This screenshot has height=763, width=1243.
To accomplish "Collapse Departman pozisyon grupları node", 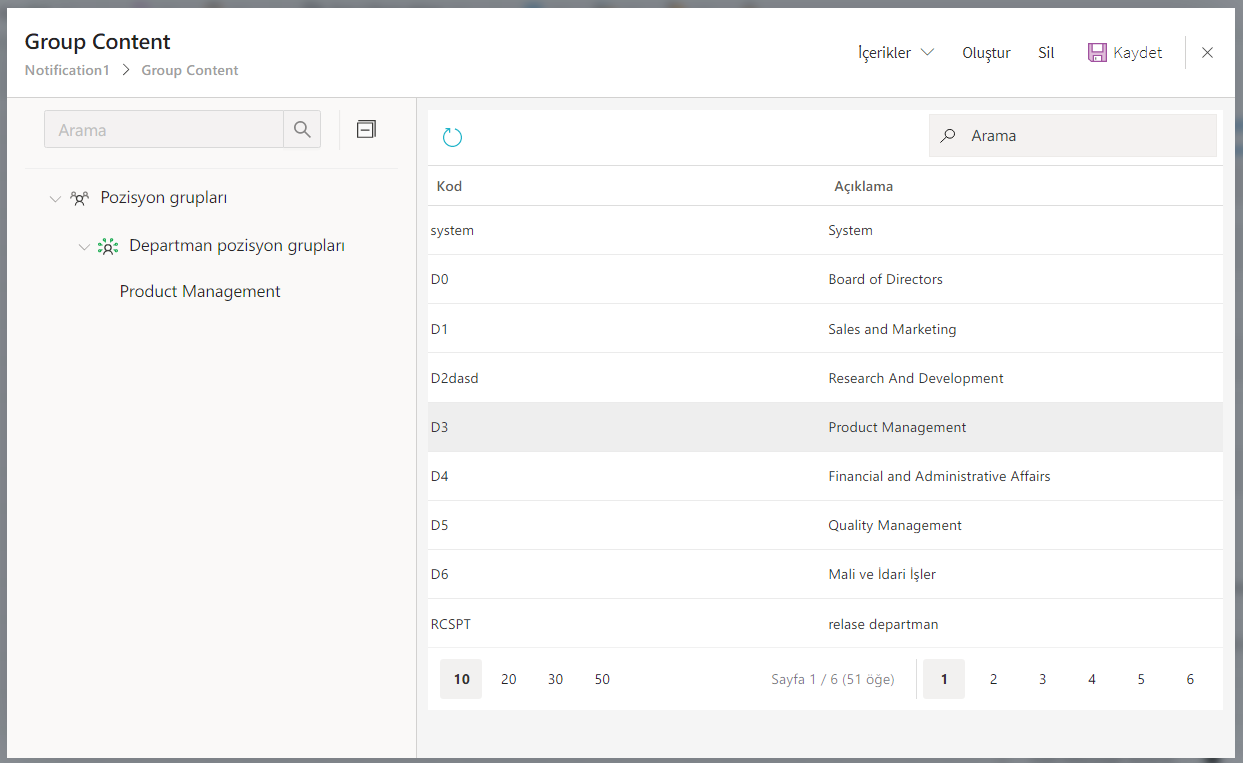I will coord(84,247).
